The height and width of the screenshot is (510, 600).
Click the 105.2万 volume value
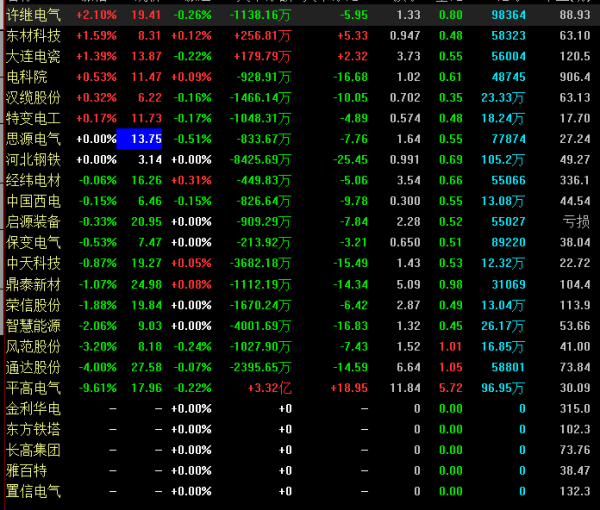coord(503,160)
